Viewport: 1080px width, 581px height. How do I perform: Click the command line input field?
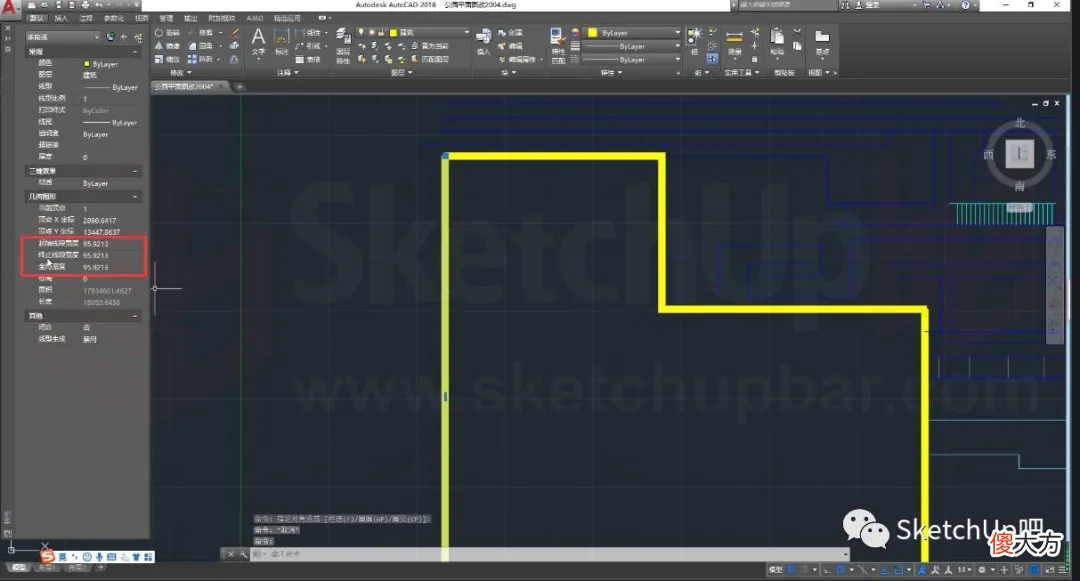[x=548, y=554]
